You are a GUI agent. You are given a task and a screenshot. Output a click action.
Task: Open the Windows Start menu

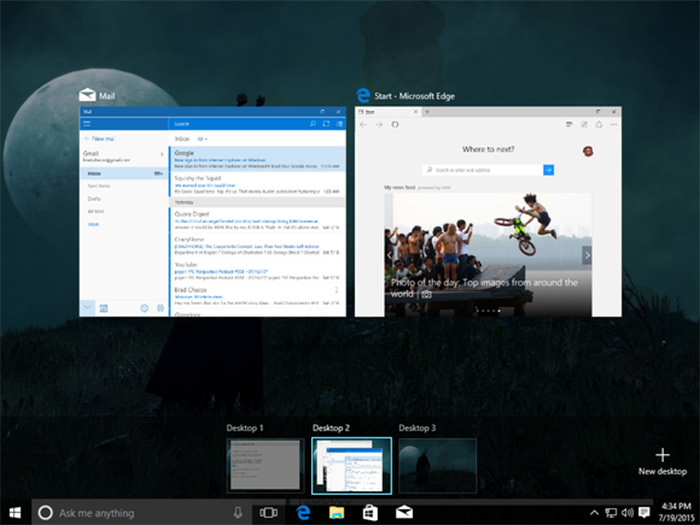pyautogui.click(x=14, y=512)
